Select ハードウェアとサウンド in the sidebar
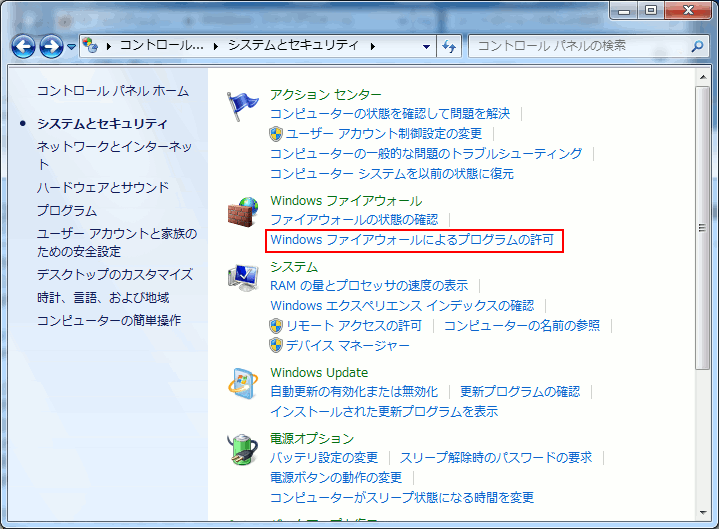Image resolution: width=719 pixels, height=529 pixels. [103, 187]
